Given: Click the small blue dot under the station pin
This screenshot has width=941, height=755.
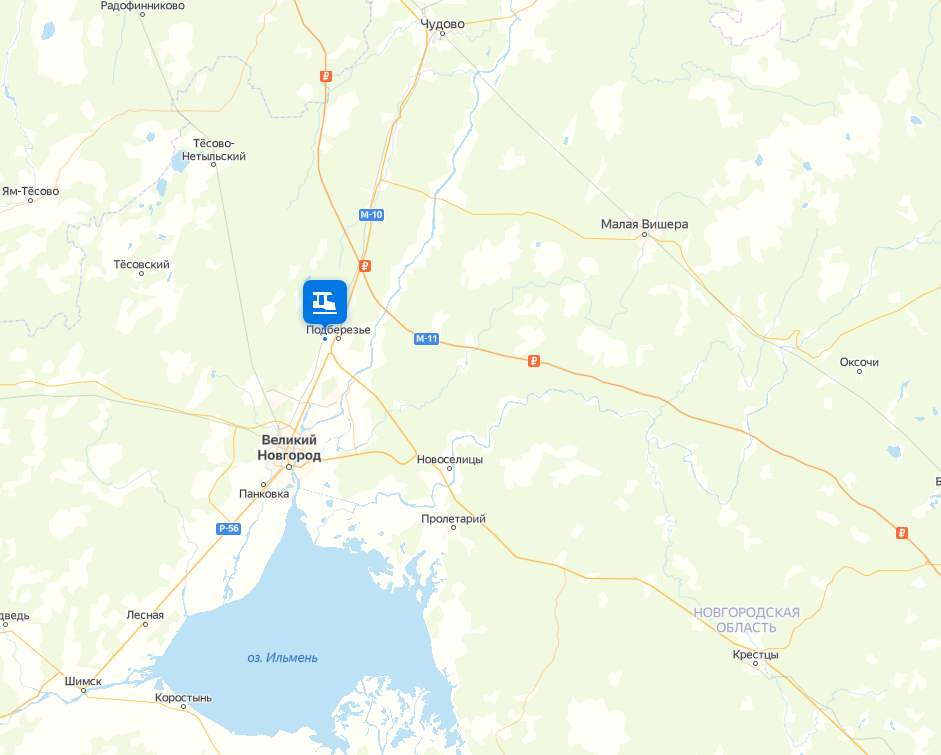Looking at the screenshot, I should coord(325,339).
